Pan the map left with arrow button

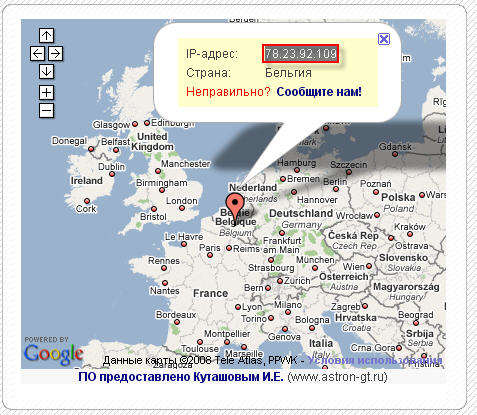coord(37,53)
